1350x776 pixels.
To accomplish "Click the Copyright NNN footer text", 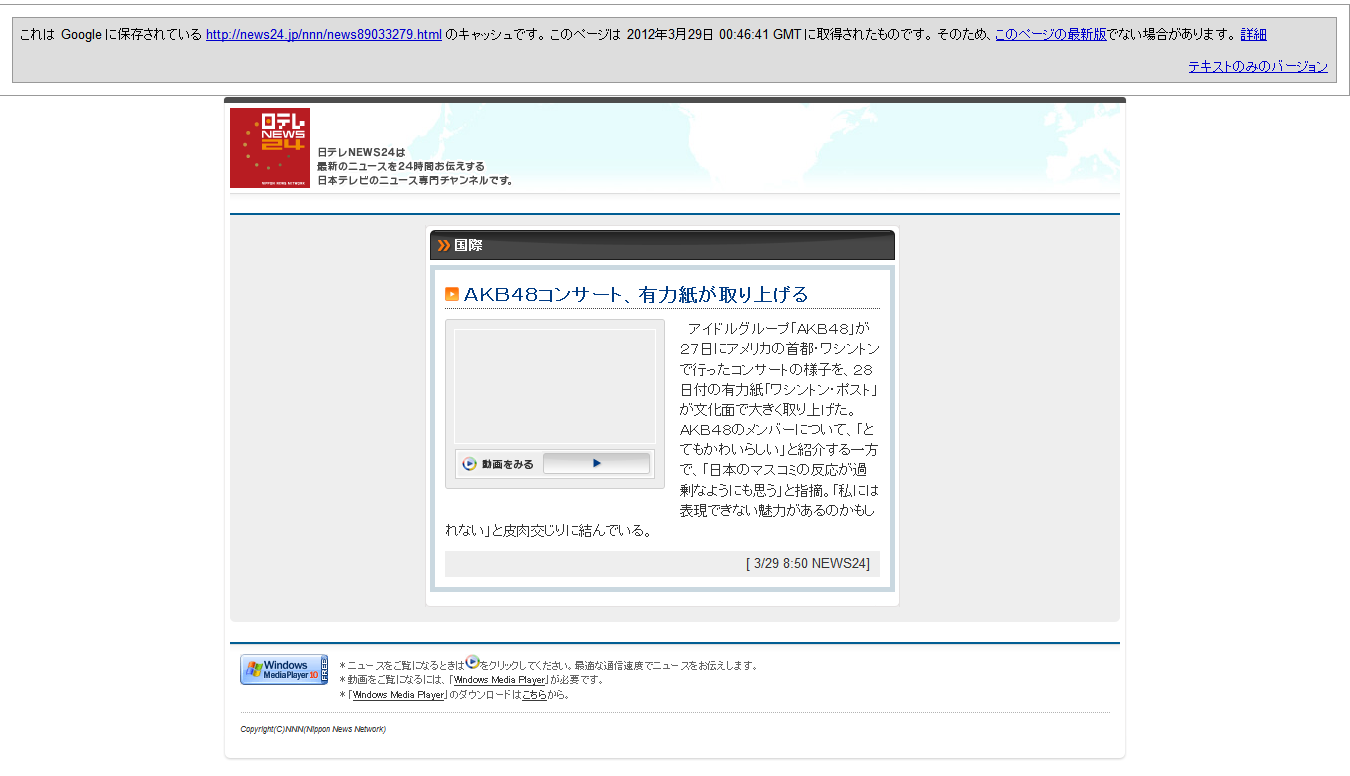I will click(313, 729).
